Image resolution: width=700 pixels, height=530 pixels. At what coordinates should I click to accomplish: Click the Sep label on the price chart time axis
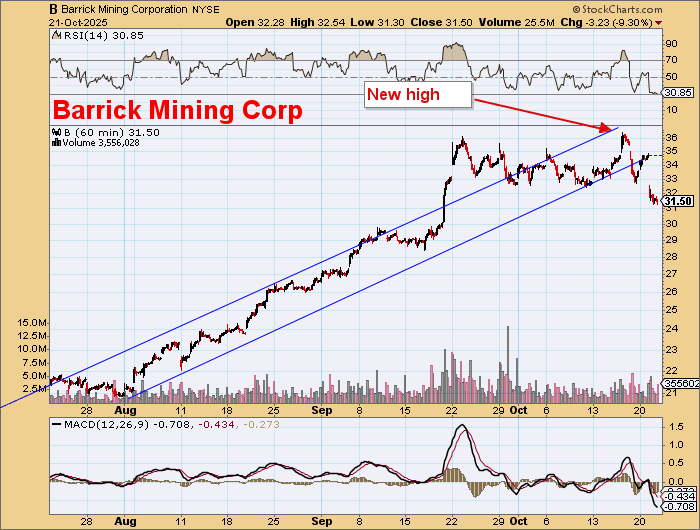321,410
